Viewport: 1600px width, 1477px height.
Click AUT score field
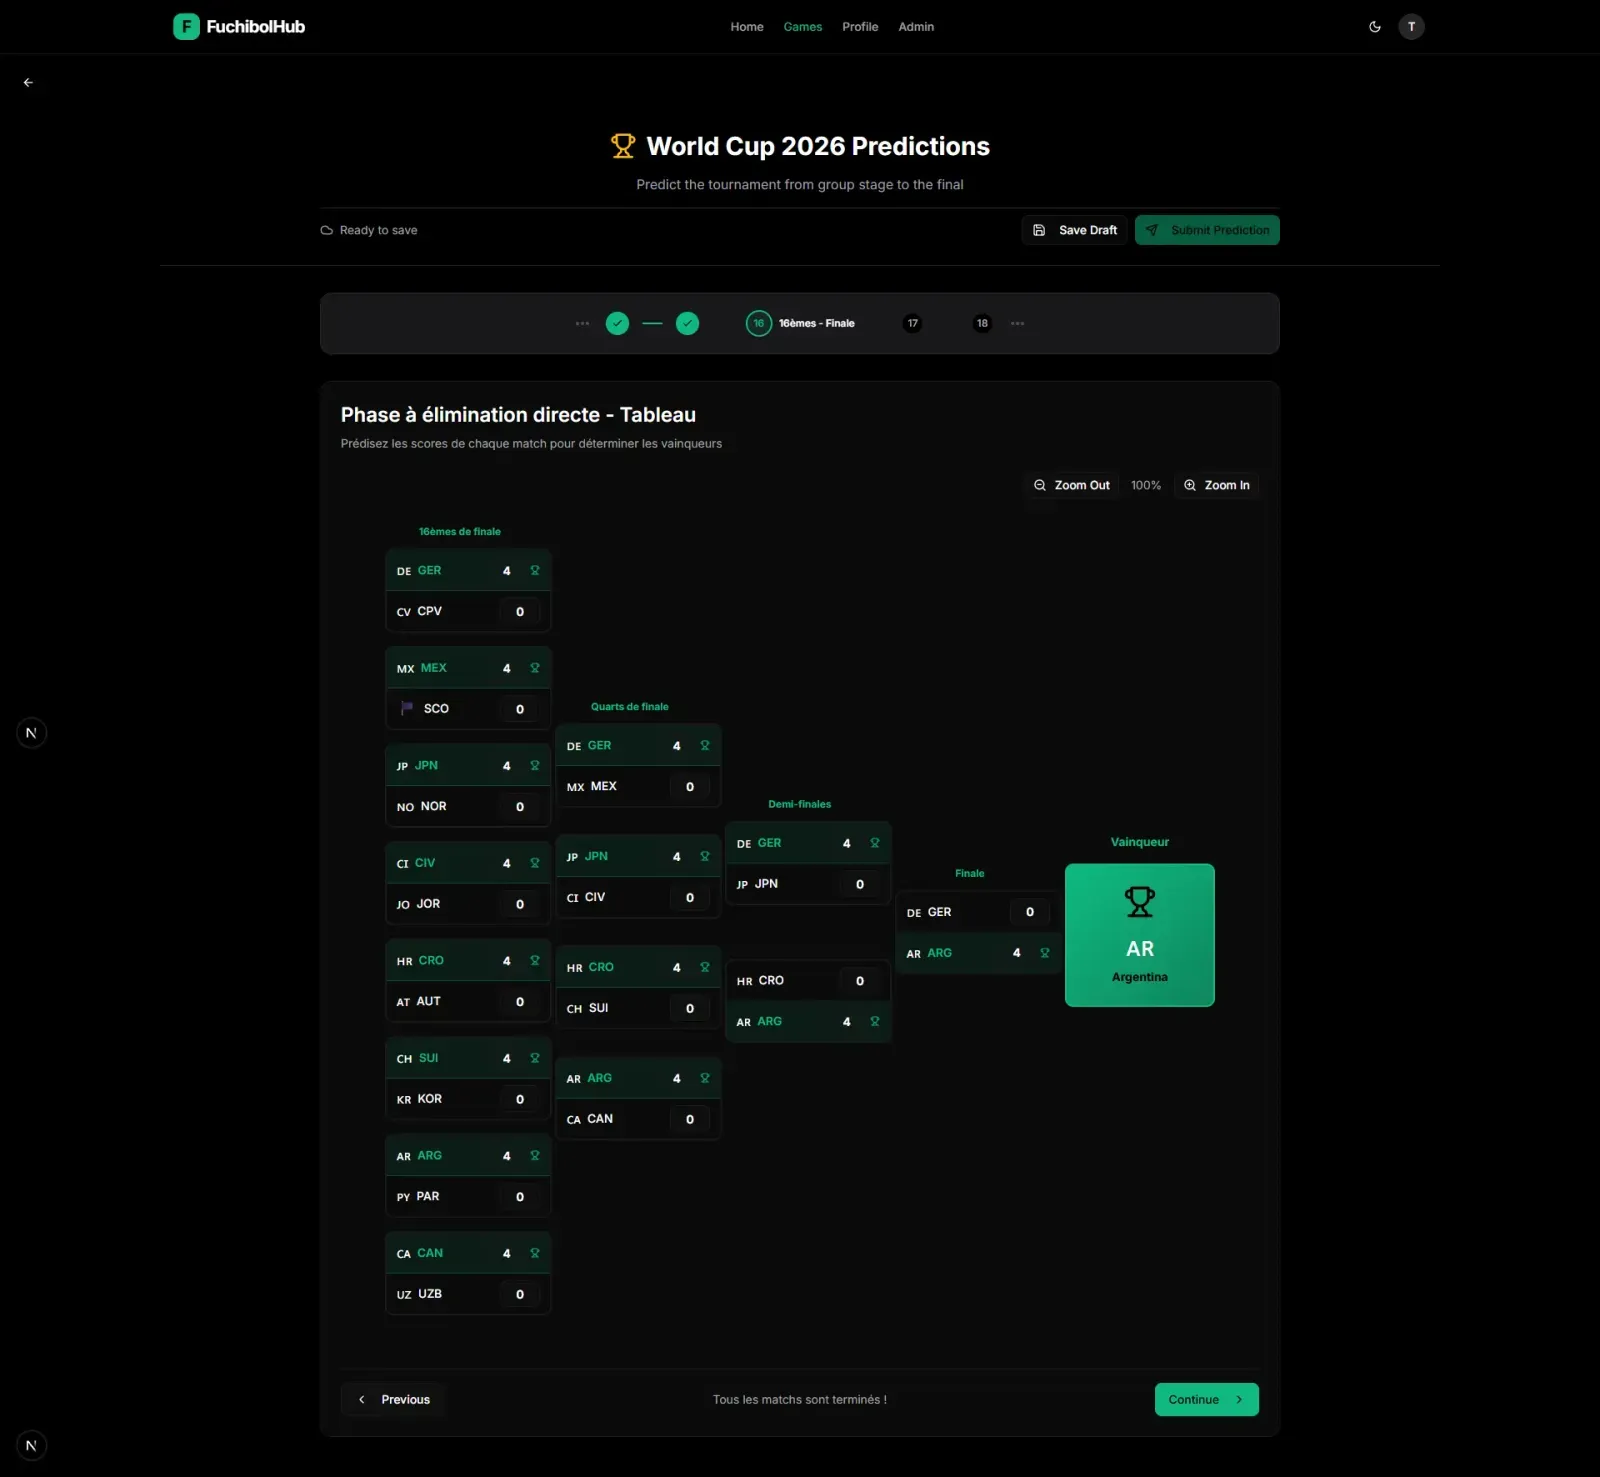[x=519, y=1002]
